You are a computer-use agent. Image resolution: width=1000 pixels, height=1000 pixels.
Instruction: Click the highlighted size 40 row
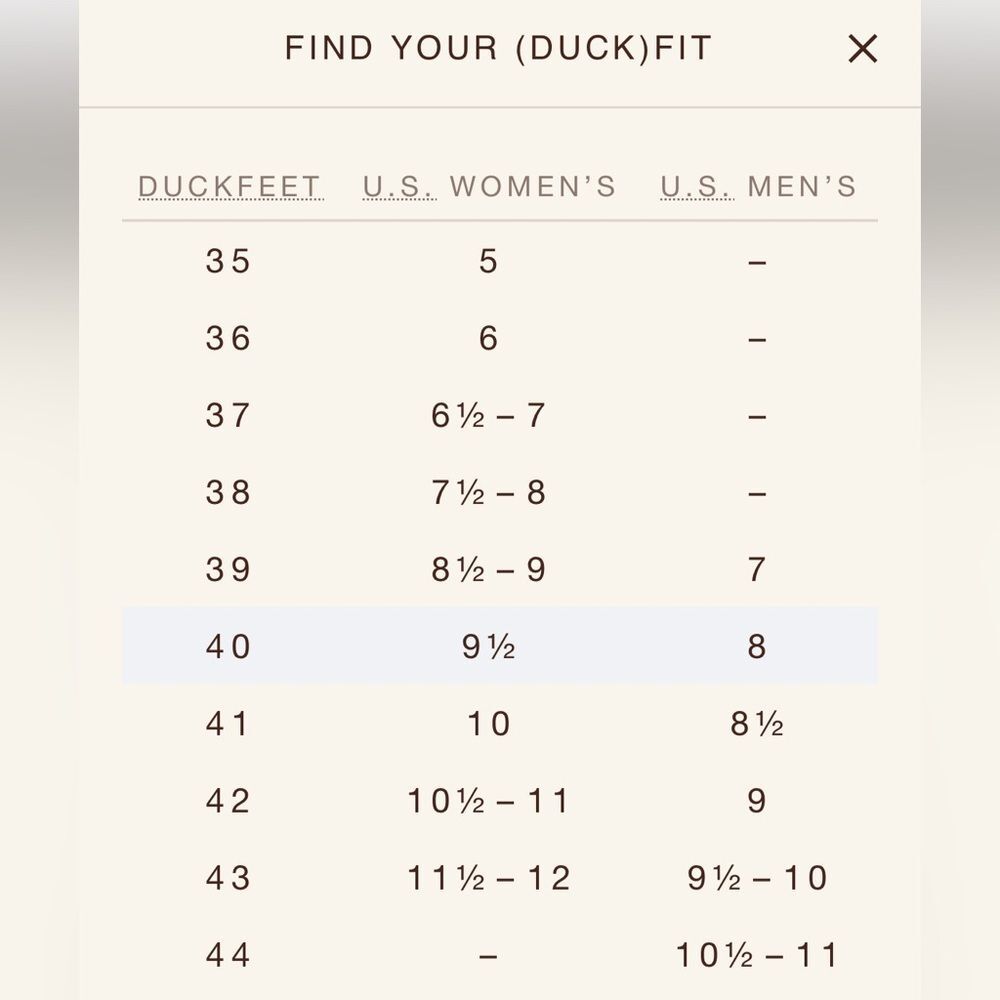click(500, 646)
